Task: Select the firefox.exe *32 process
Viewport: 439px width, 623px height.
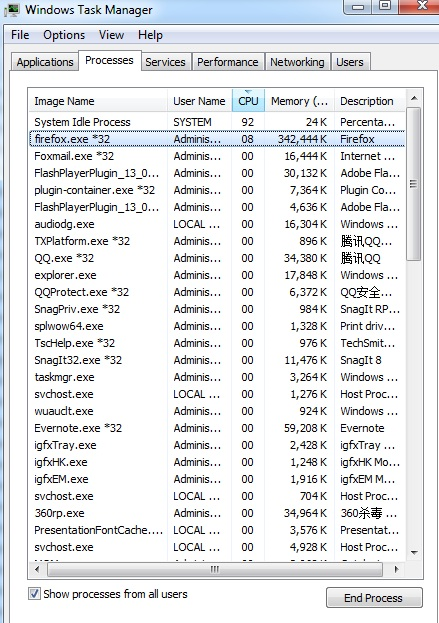Action: click(x=217, y=139)
